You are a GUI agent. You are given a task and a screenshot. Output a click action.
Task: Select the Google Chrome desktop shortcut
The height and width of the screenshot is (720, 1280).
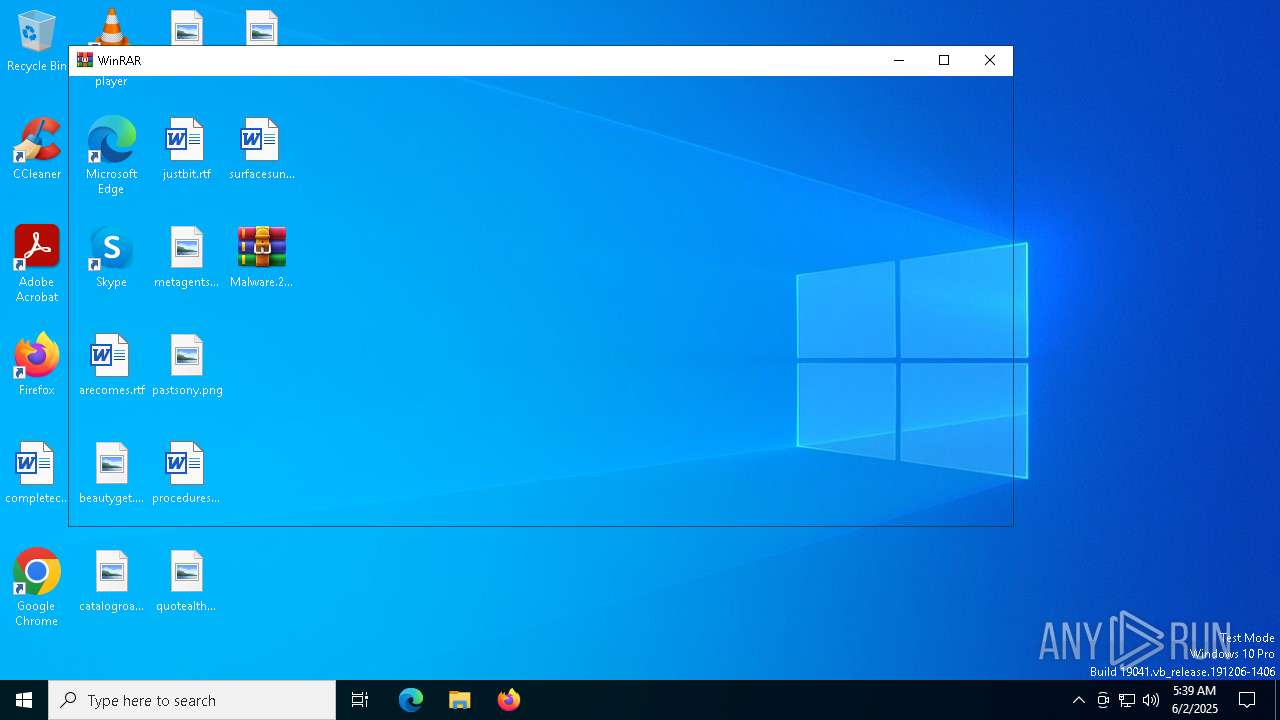[37, 588]
